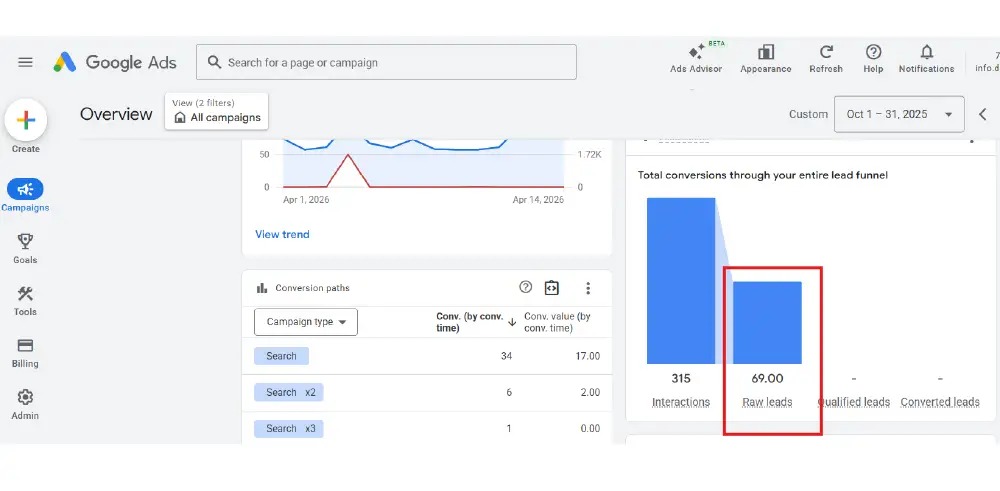1000x491 pixels.
Task: Open the Oct 1 – 31, 2025 date range picker
Action: point(899,114)
